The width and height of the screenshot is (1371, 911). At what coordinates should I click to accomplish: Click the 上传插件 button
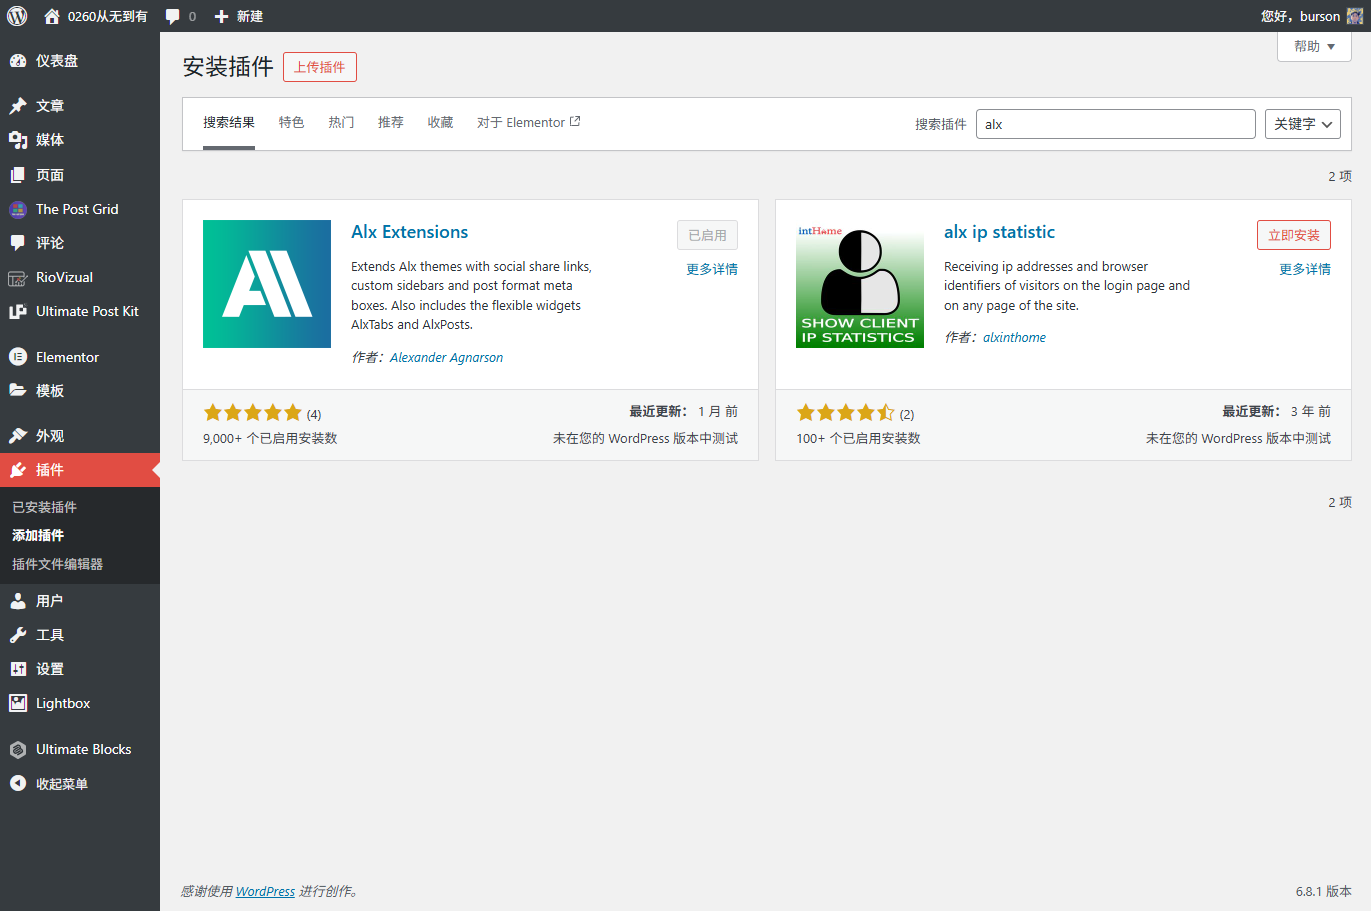coord(320,67)
